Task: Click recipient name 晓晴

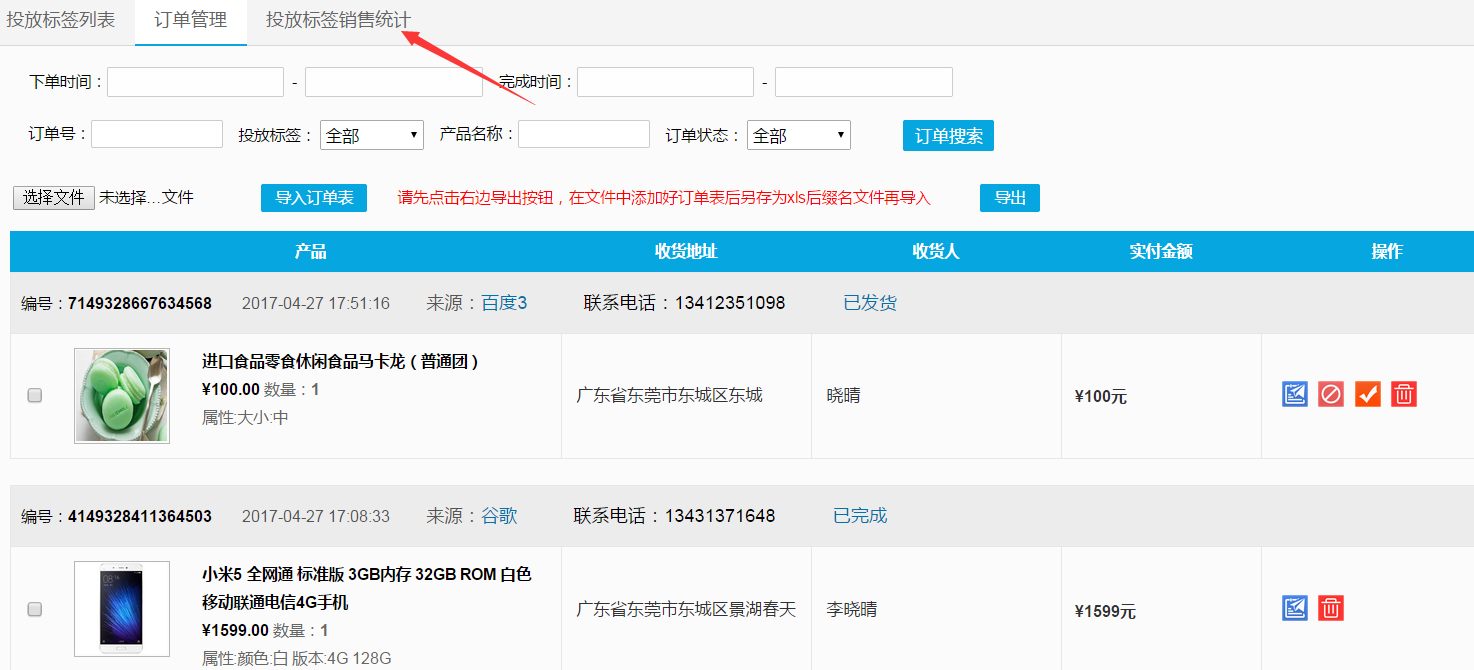Action: 843,396
